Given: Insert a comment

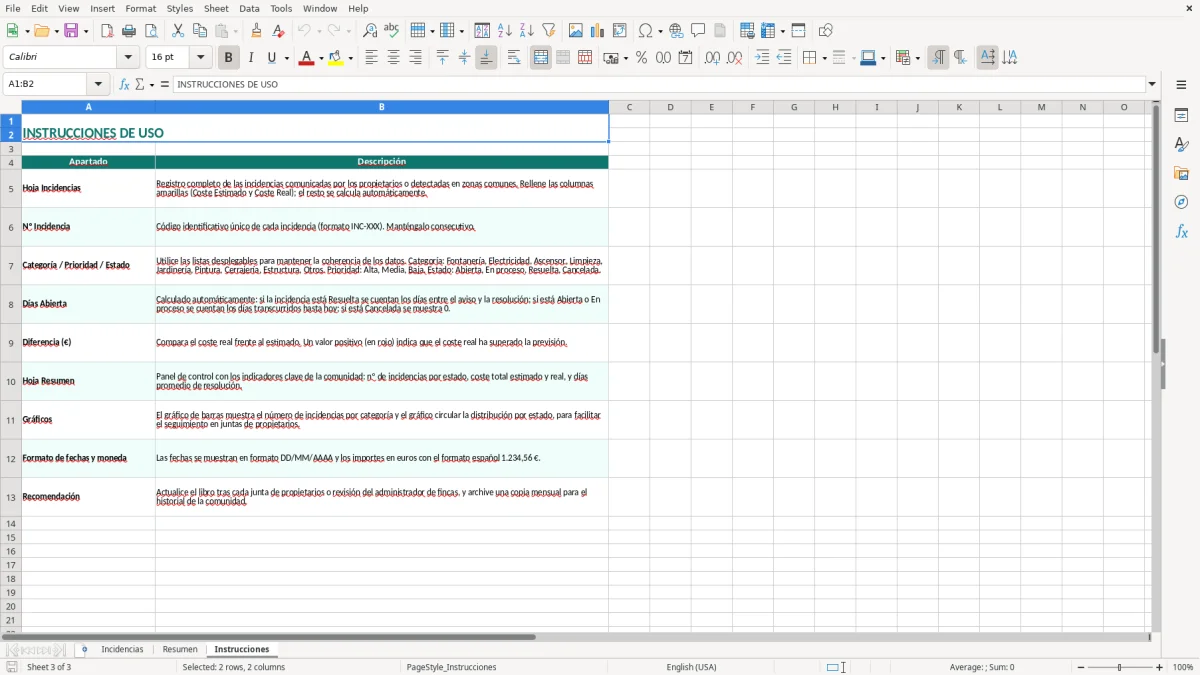Looking at the screenshot, I should click(698, 31).
